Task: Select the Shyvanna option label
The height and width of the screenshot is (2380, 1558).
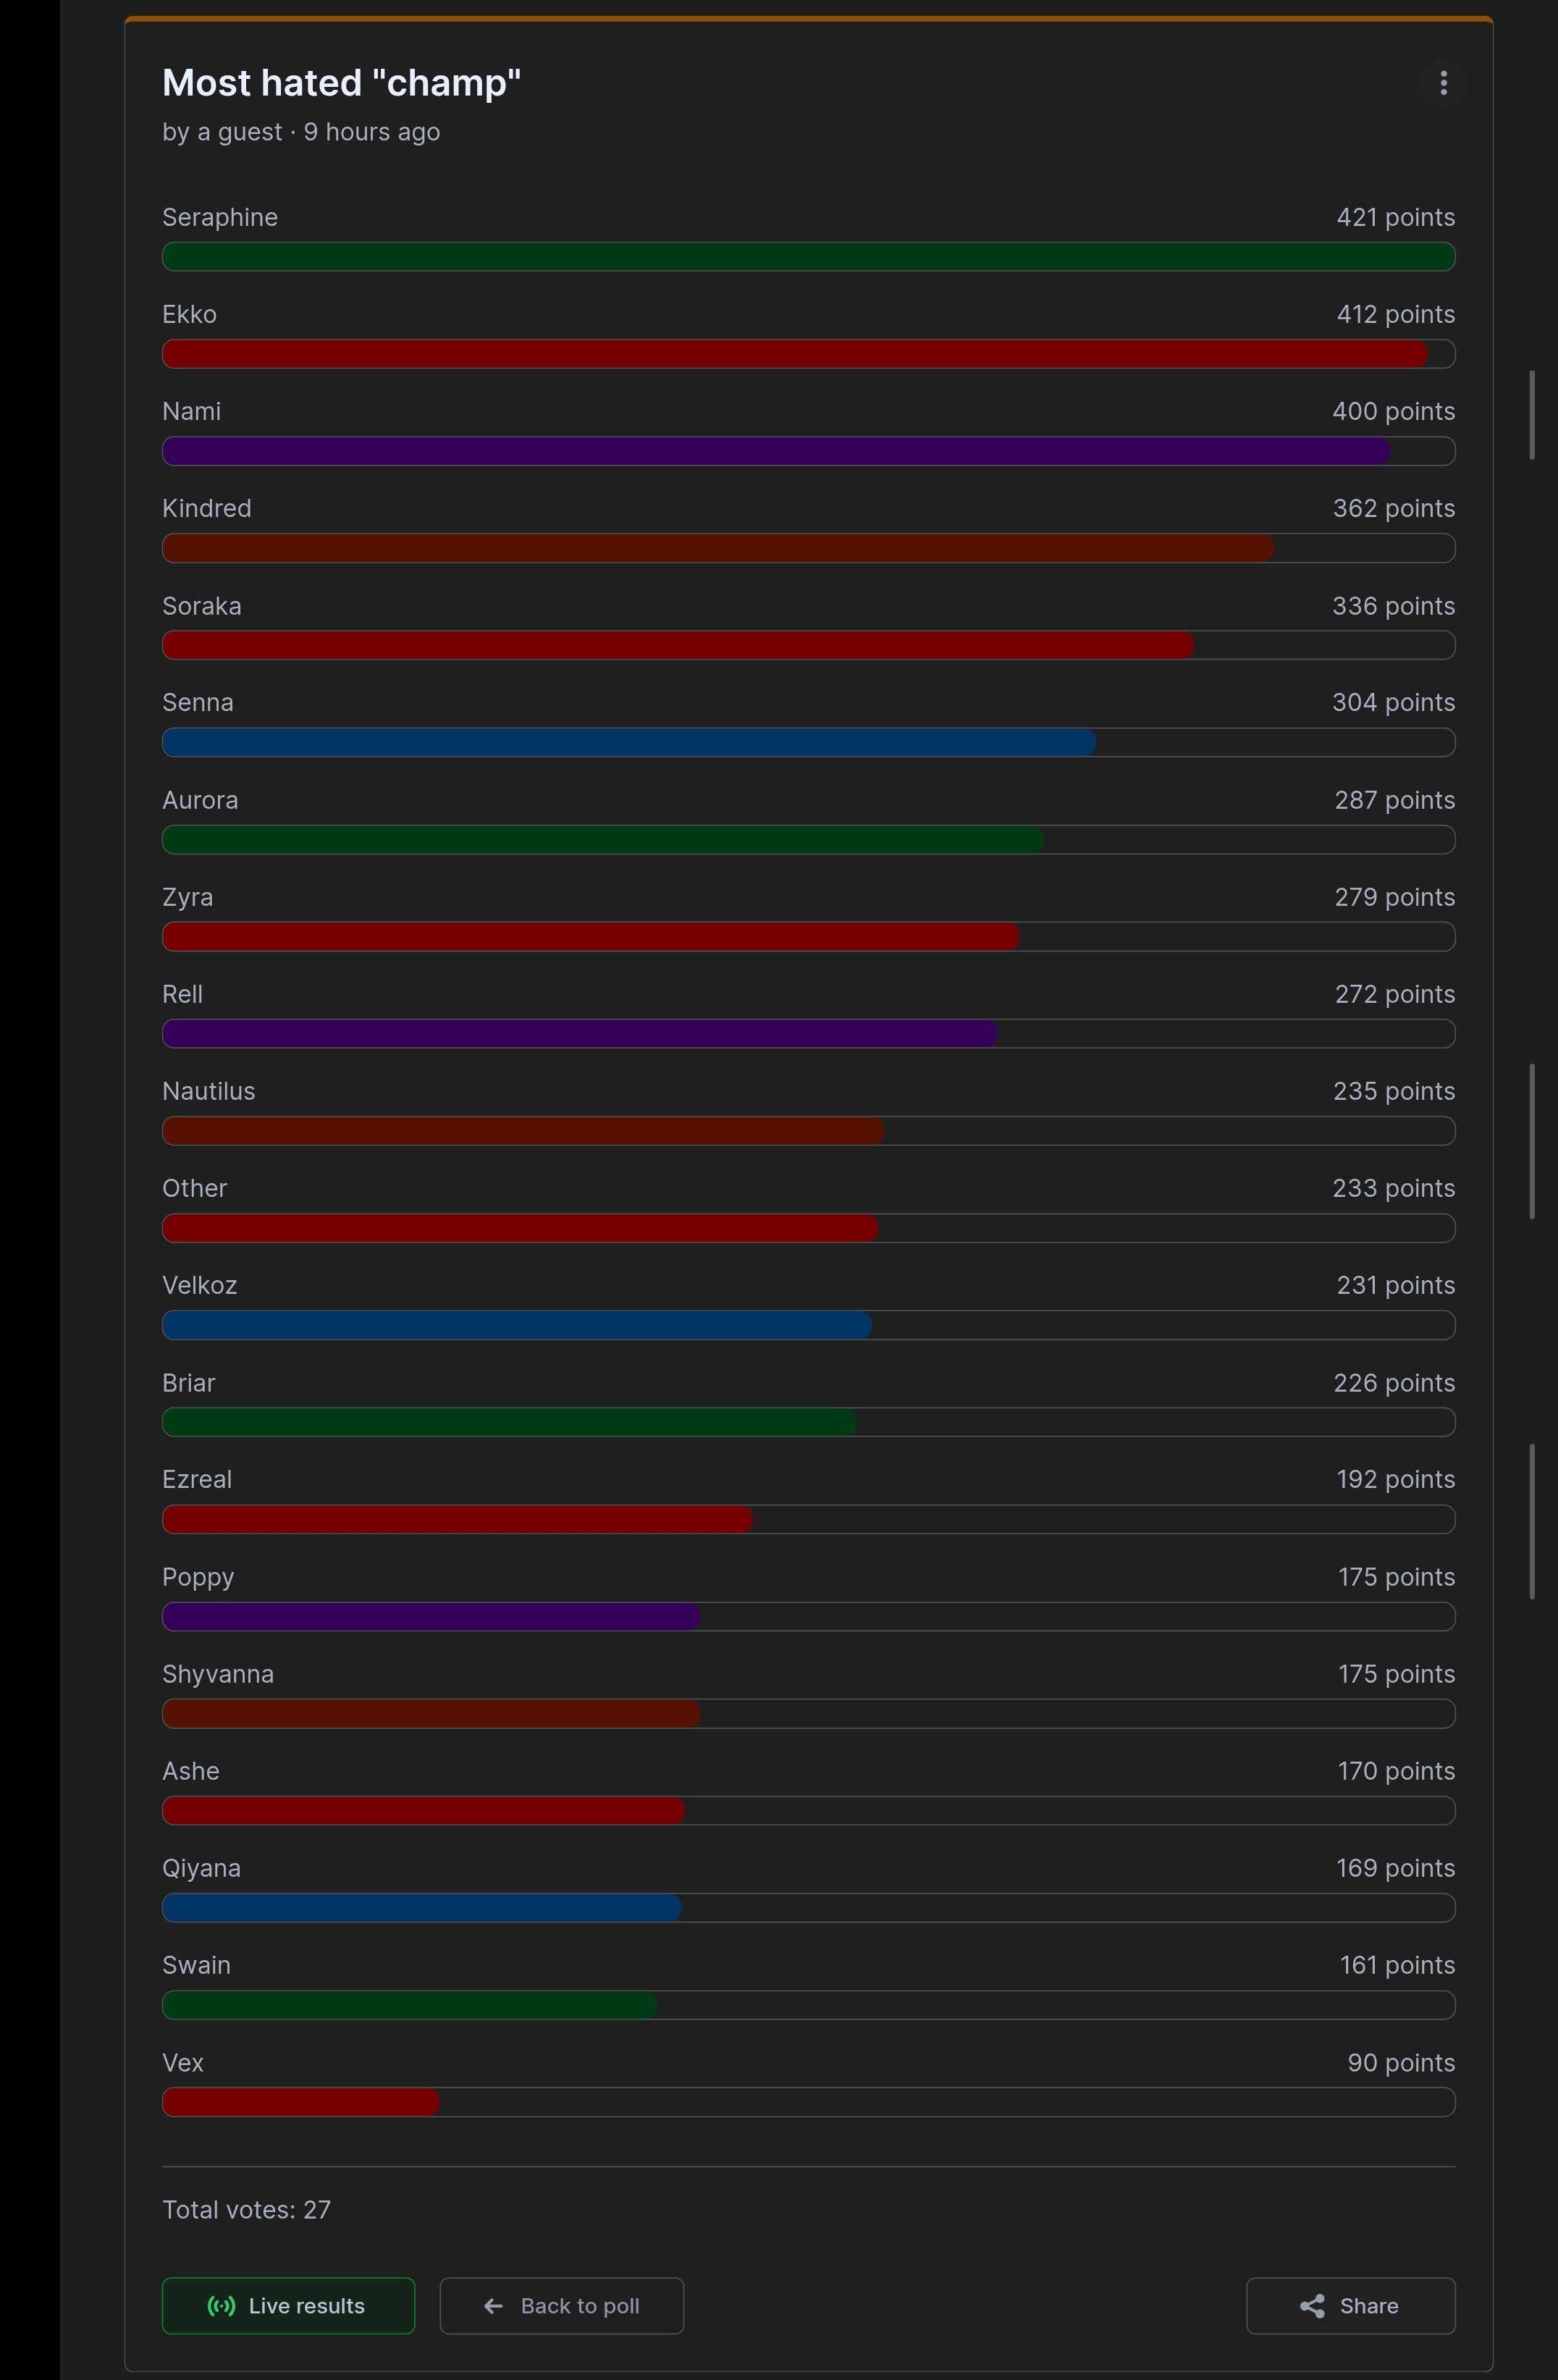Action: click(218, 1675)
